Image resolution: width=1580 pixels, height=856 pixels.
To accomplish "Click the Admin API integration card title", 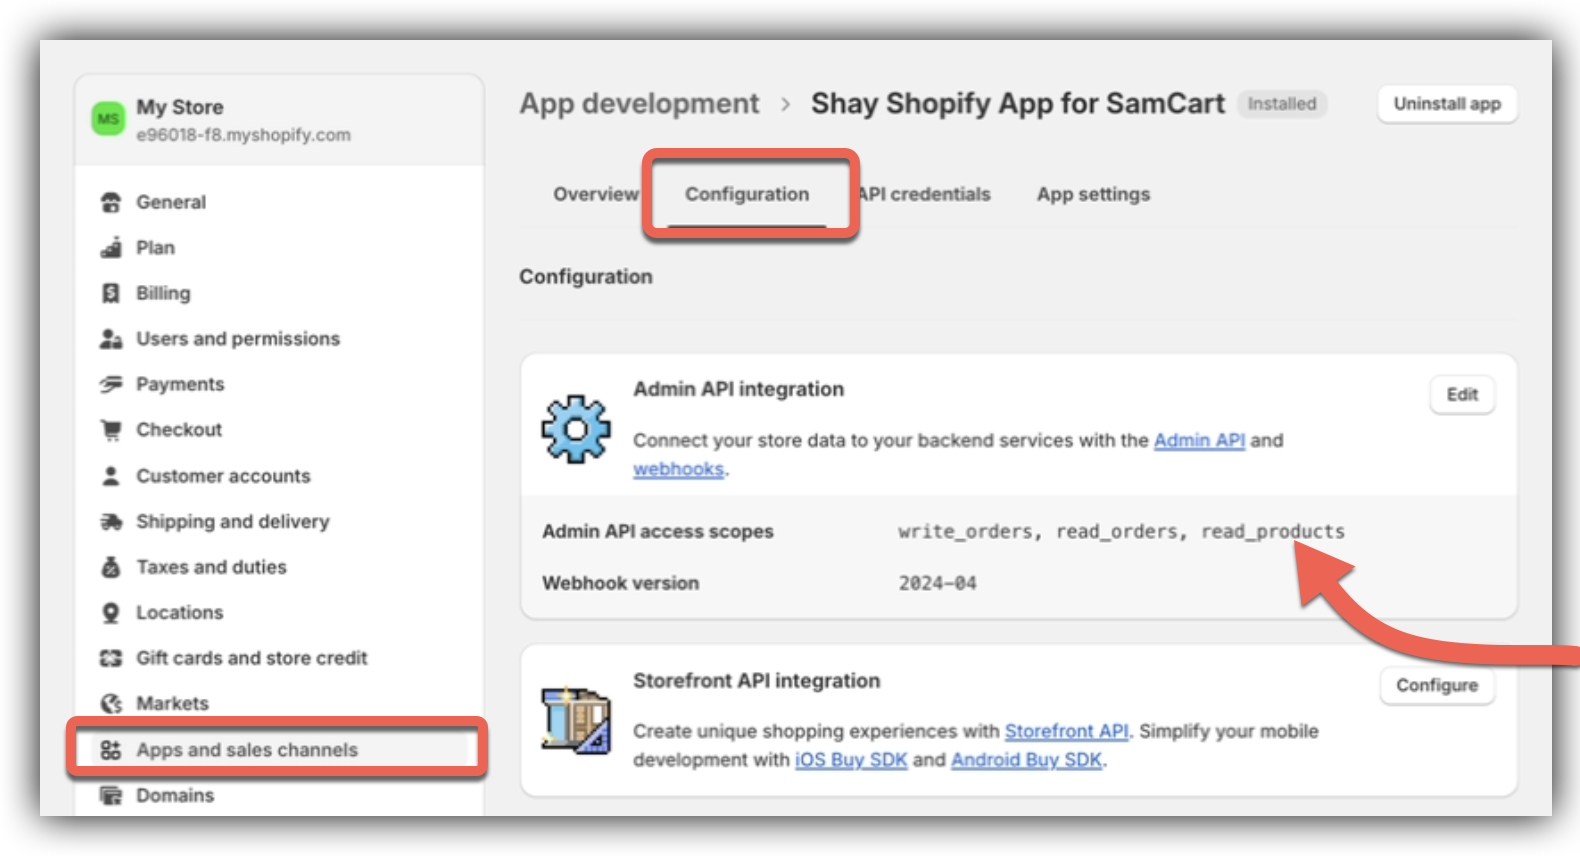I will (x=738, y=389).
